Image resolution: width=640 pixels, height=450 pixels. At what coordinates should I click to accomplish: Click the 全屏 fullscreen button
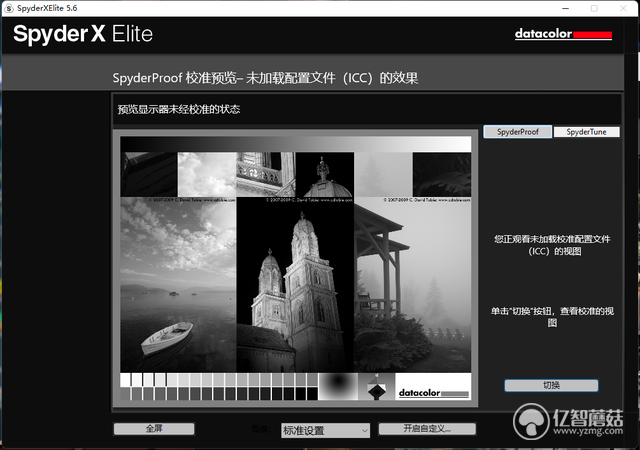pos(154,429)
